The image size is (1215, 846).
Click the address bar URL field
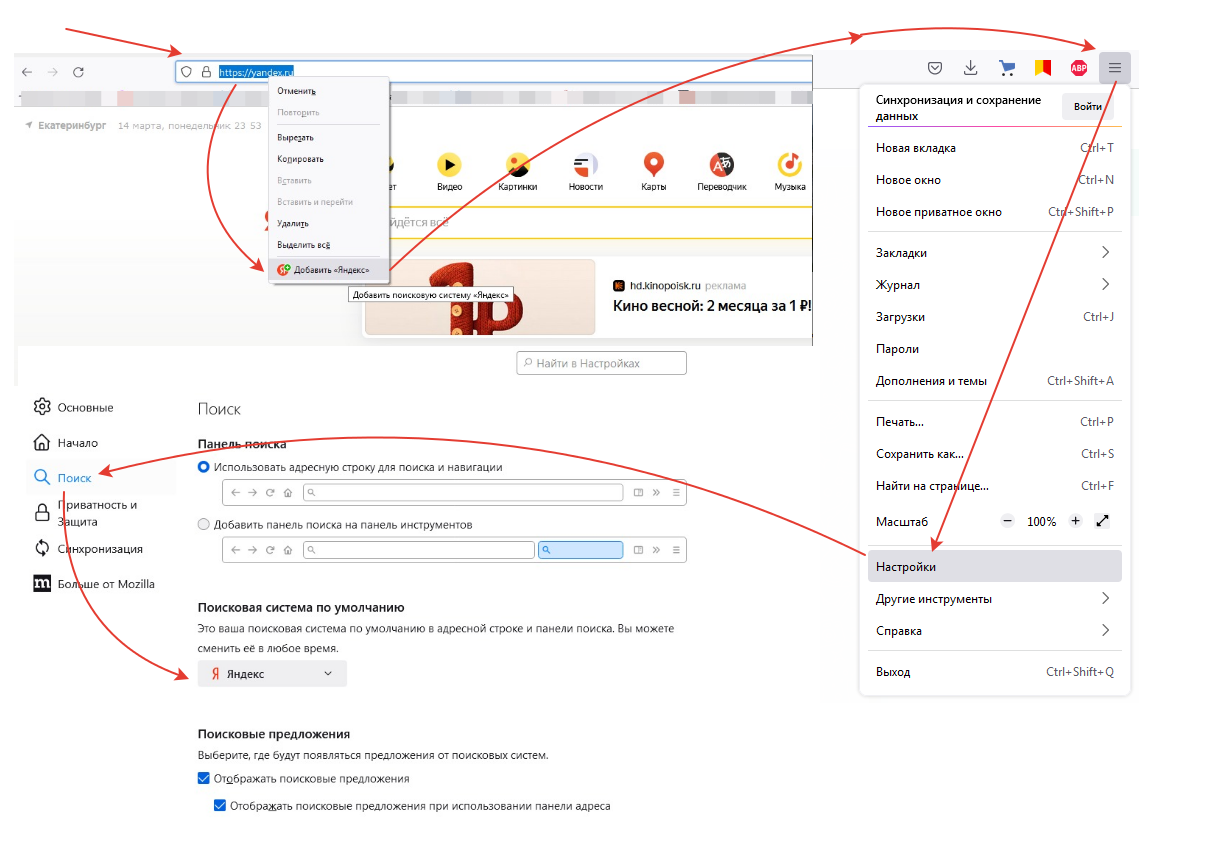494,72
